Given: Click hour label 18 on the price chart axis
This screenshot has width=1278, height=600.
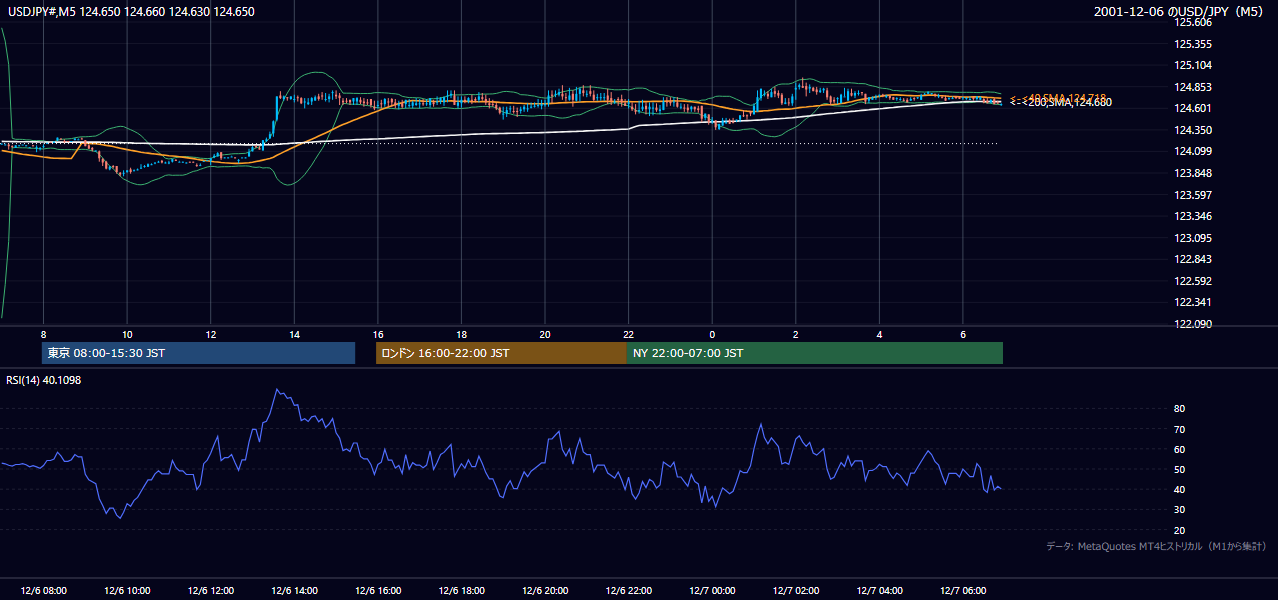Looking at the screenshot, I should click(461, 334).
